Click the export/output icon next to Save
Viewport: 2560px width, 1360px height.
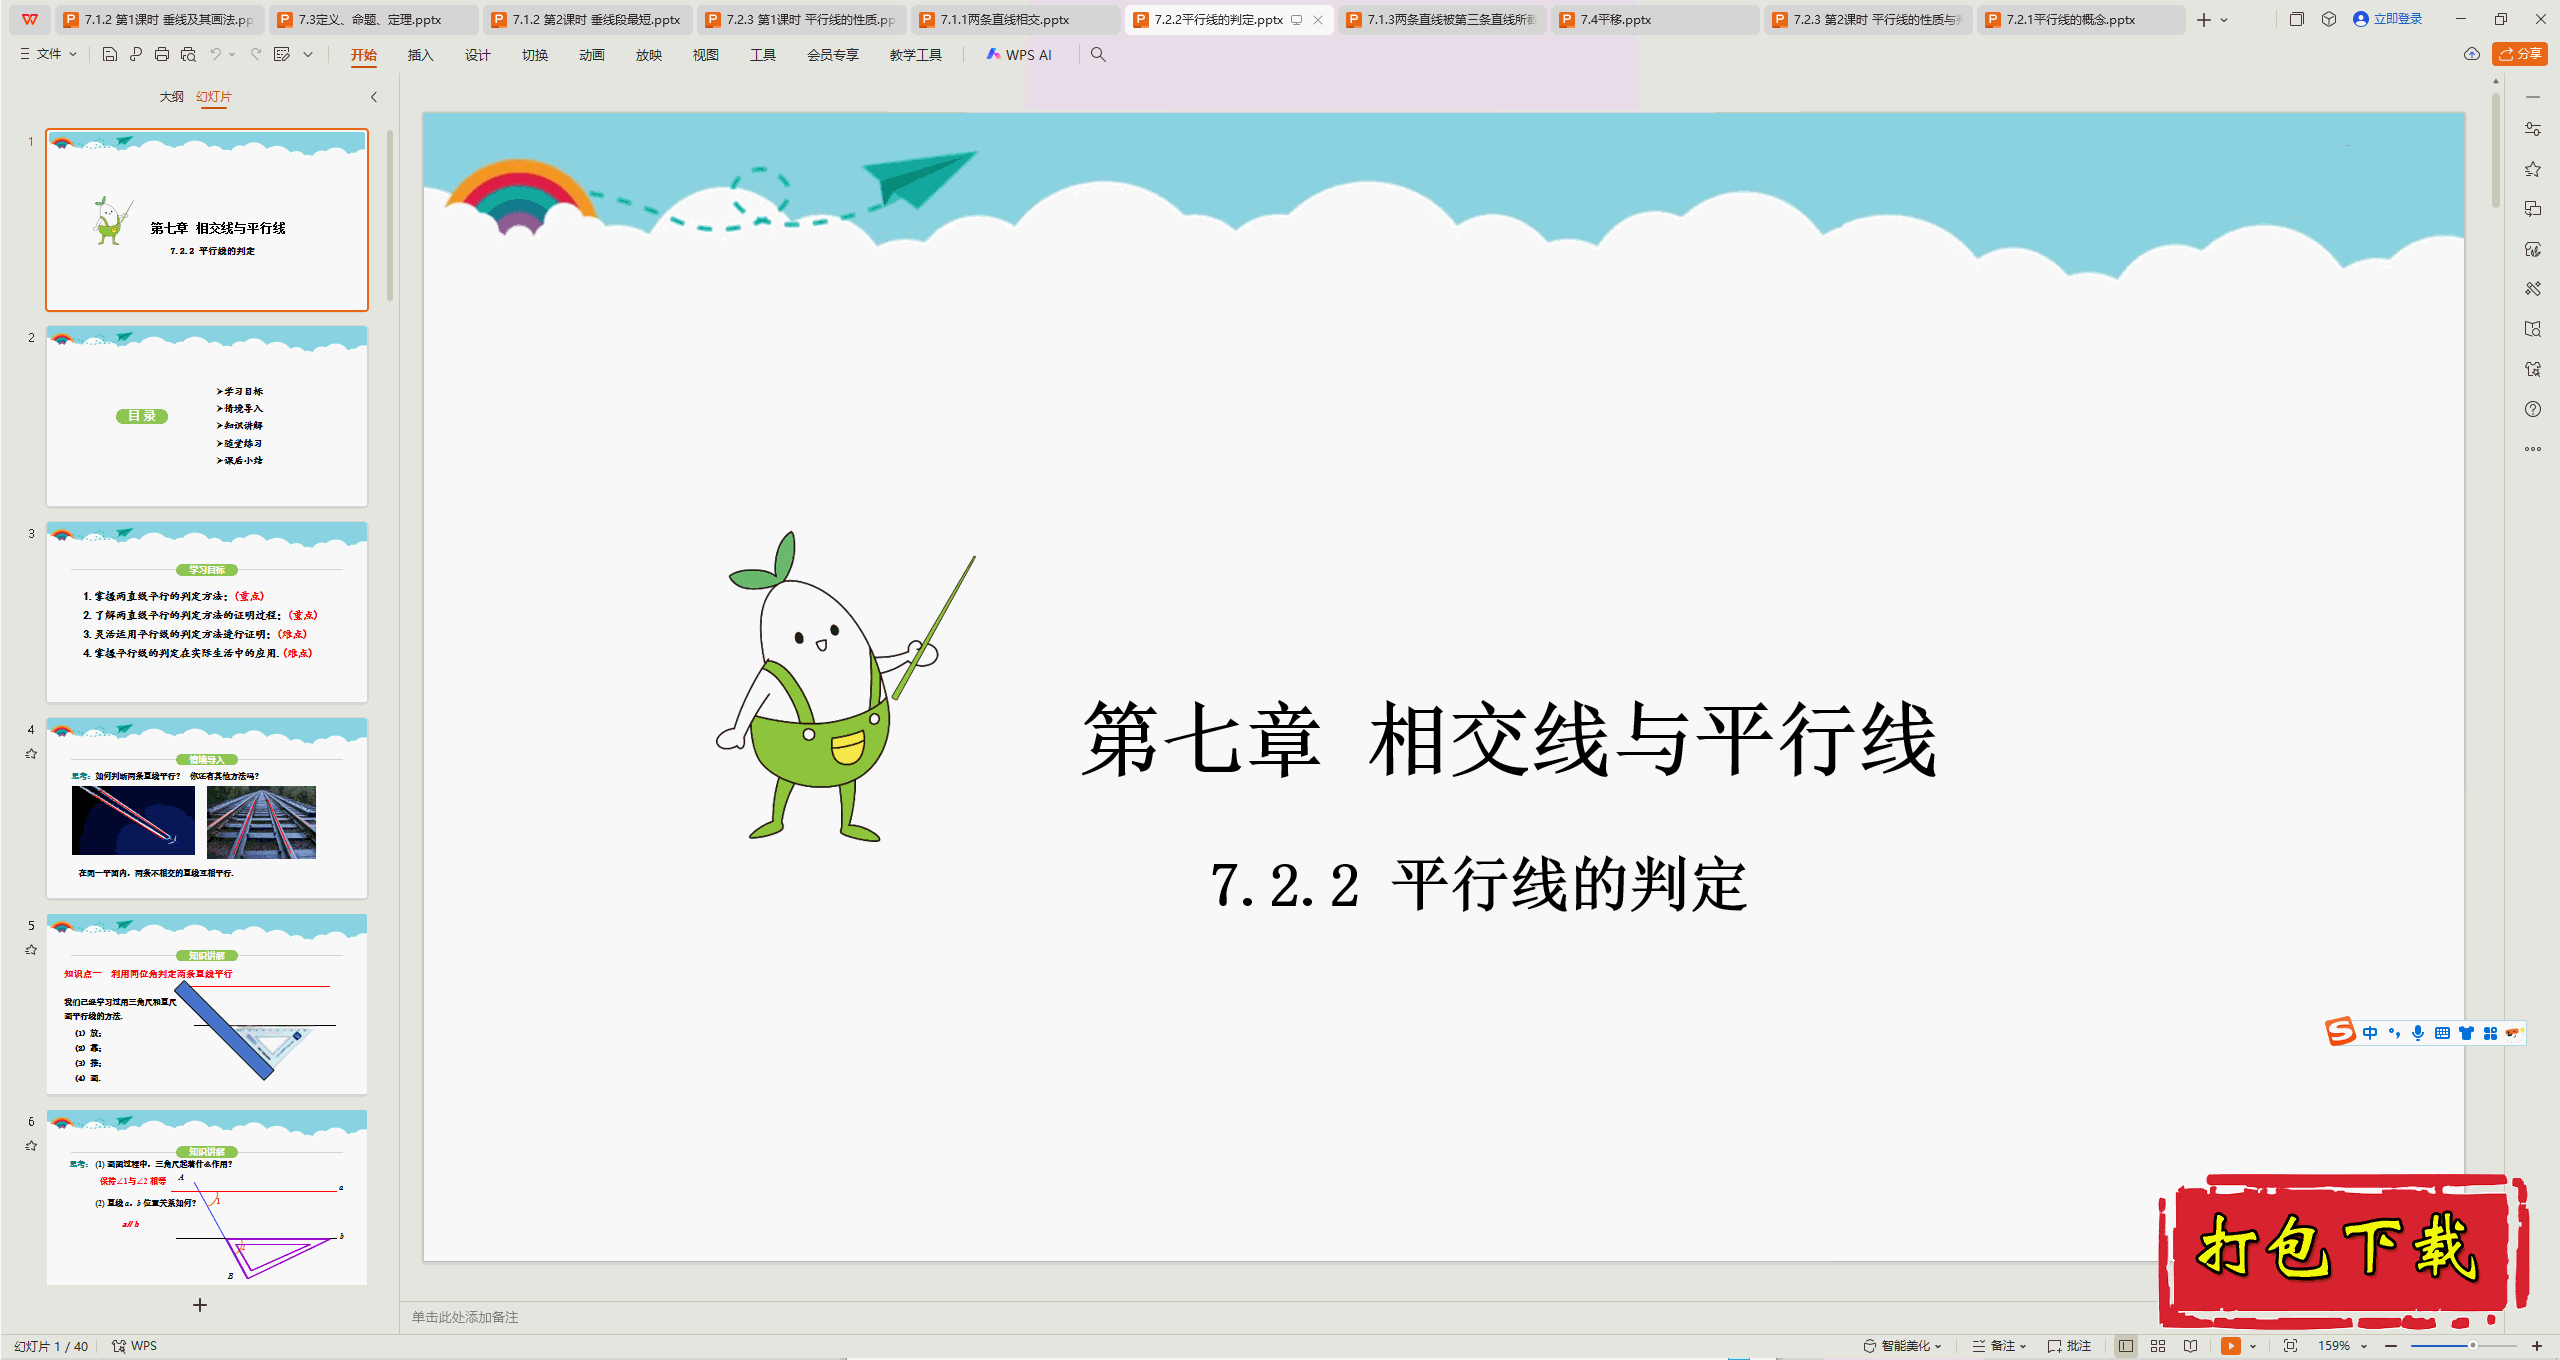136,54
